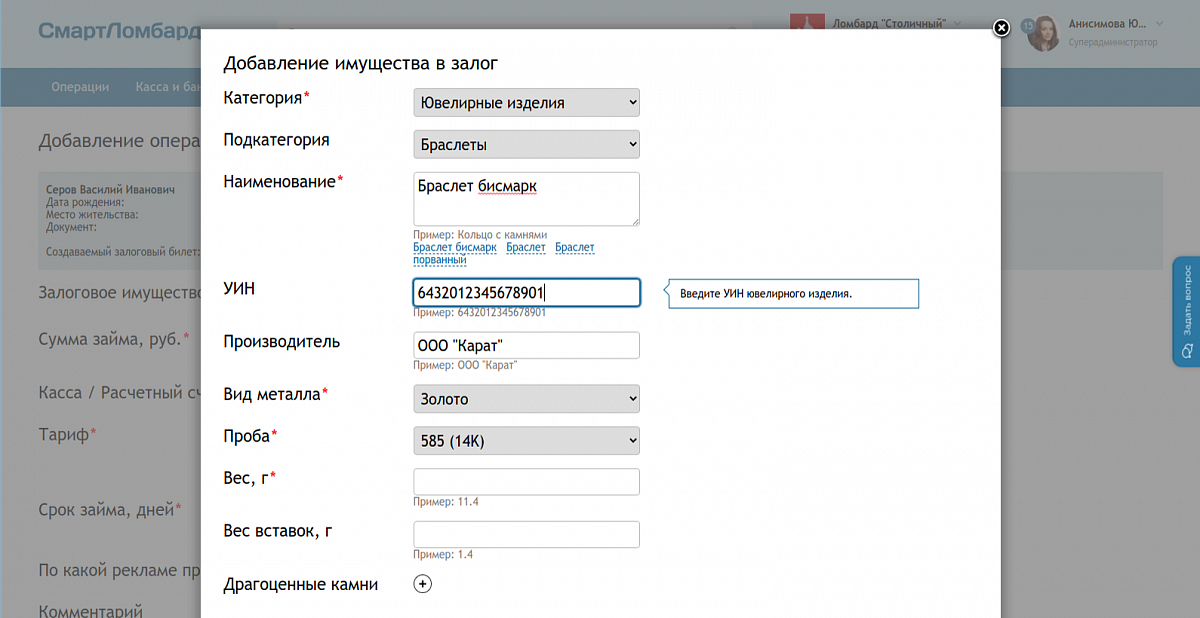Close the add property dialog
This screenshot has height=618, width=1200.
coord(1000,28)
